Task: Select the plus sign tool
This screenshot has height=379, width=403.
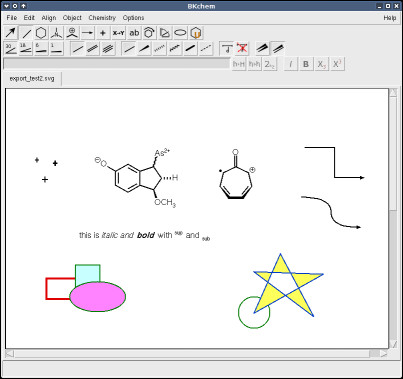Action: pos(103,33)
